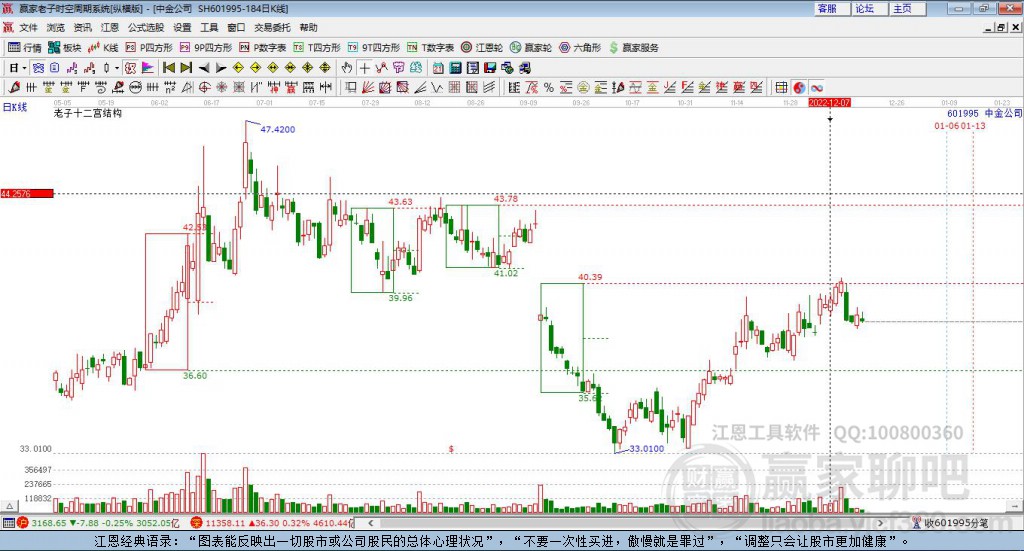Open the 工具 menu
This screenshot has width=1024, height=551.
(x=209, y=27)
